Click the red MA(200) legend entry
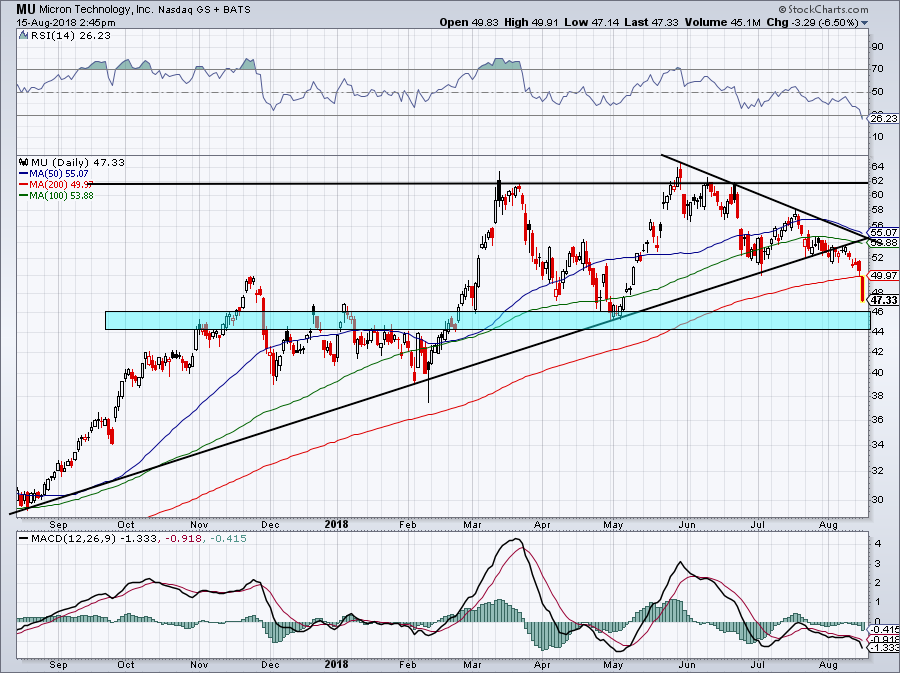 click(x=56, y=184)
